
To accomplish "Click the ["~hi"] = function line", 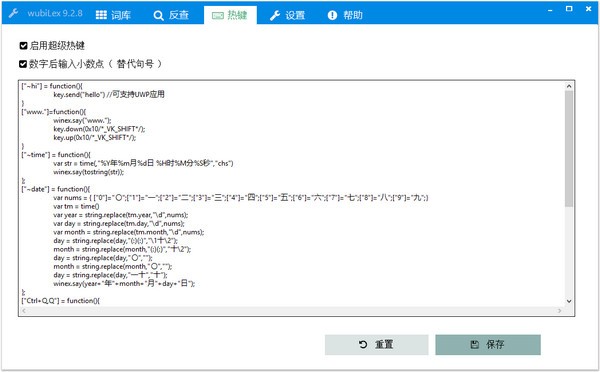I will point(52,86).
